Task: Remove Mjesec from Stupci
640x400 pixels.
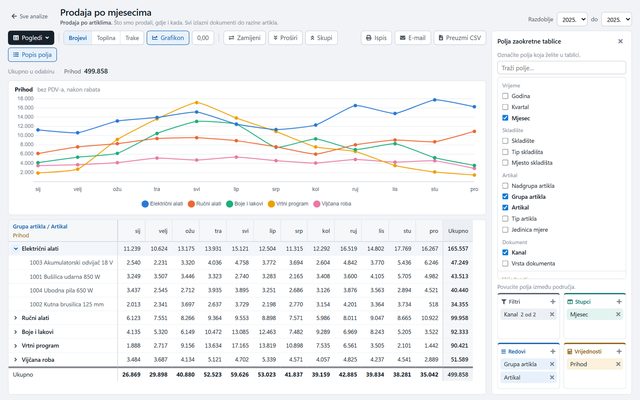Action: tap(618, 314)
